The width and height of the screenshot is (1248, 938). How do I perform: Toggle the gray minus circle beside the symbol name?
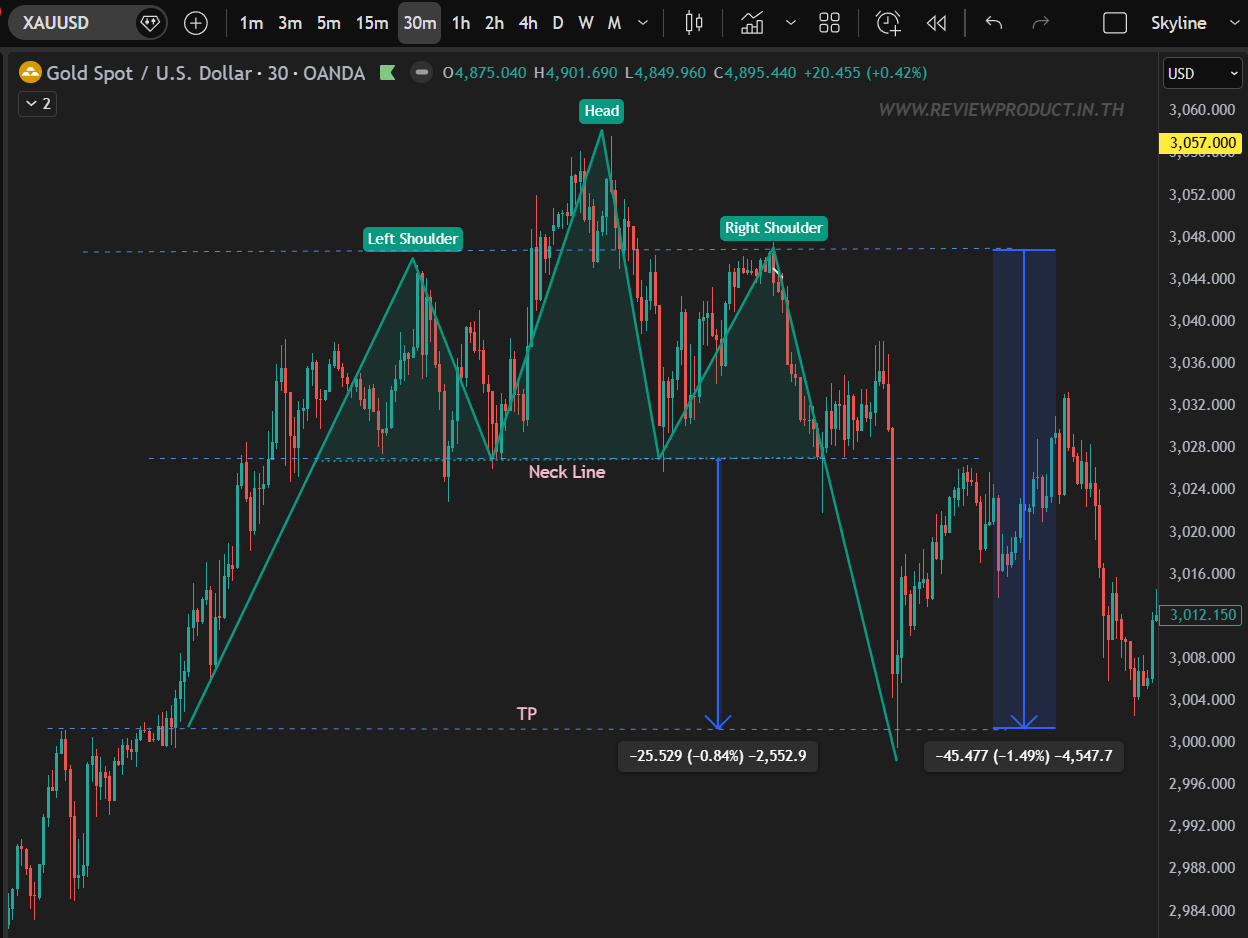coord(422,72)
